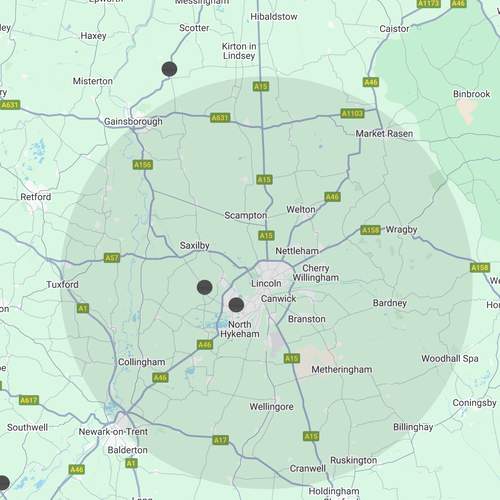Viewport: 500px width, 500px height.
Task: Click the A631 road badge east of Gainsborough
Action: point(220,117)
